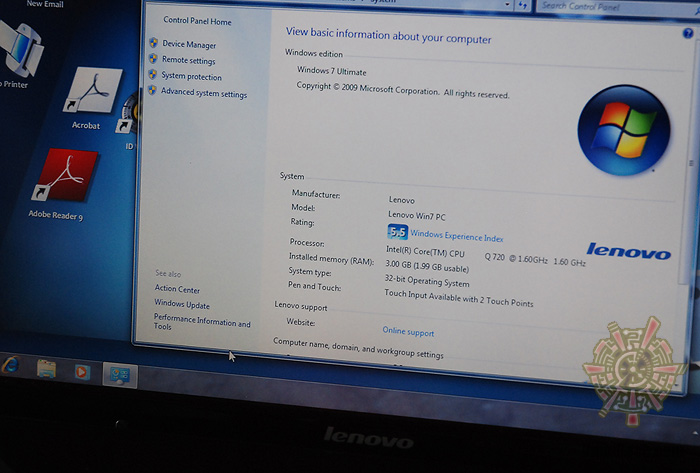The height and width of the screenshot is (473, 700).
Task: Open Remote settings link
Action: [x=188, y=60]
